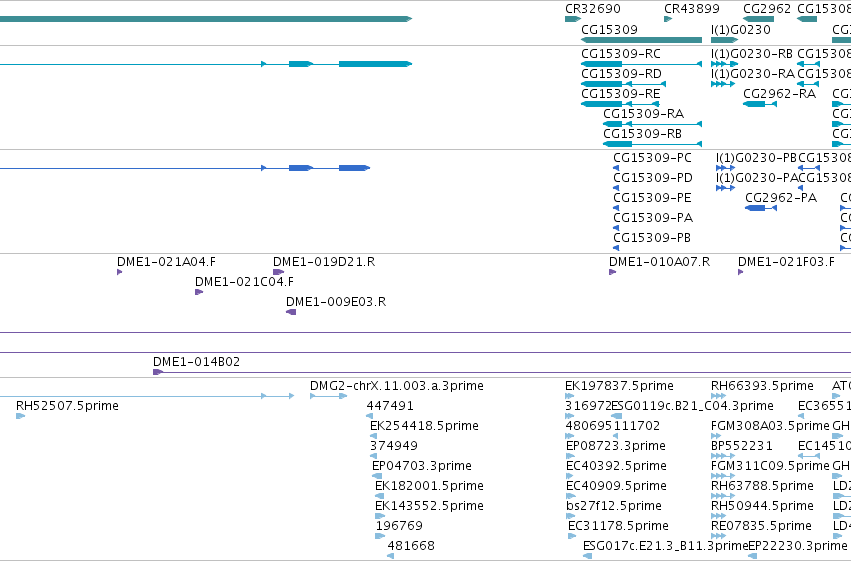The width and height of the screenshot is (851, 561).
Task: Open transcript CG15309-RA
Action: tap(644, 114)
